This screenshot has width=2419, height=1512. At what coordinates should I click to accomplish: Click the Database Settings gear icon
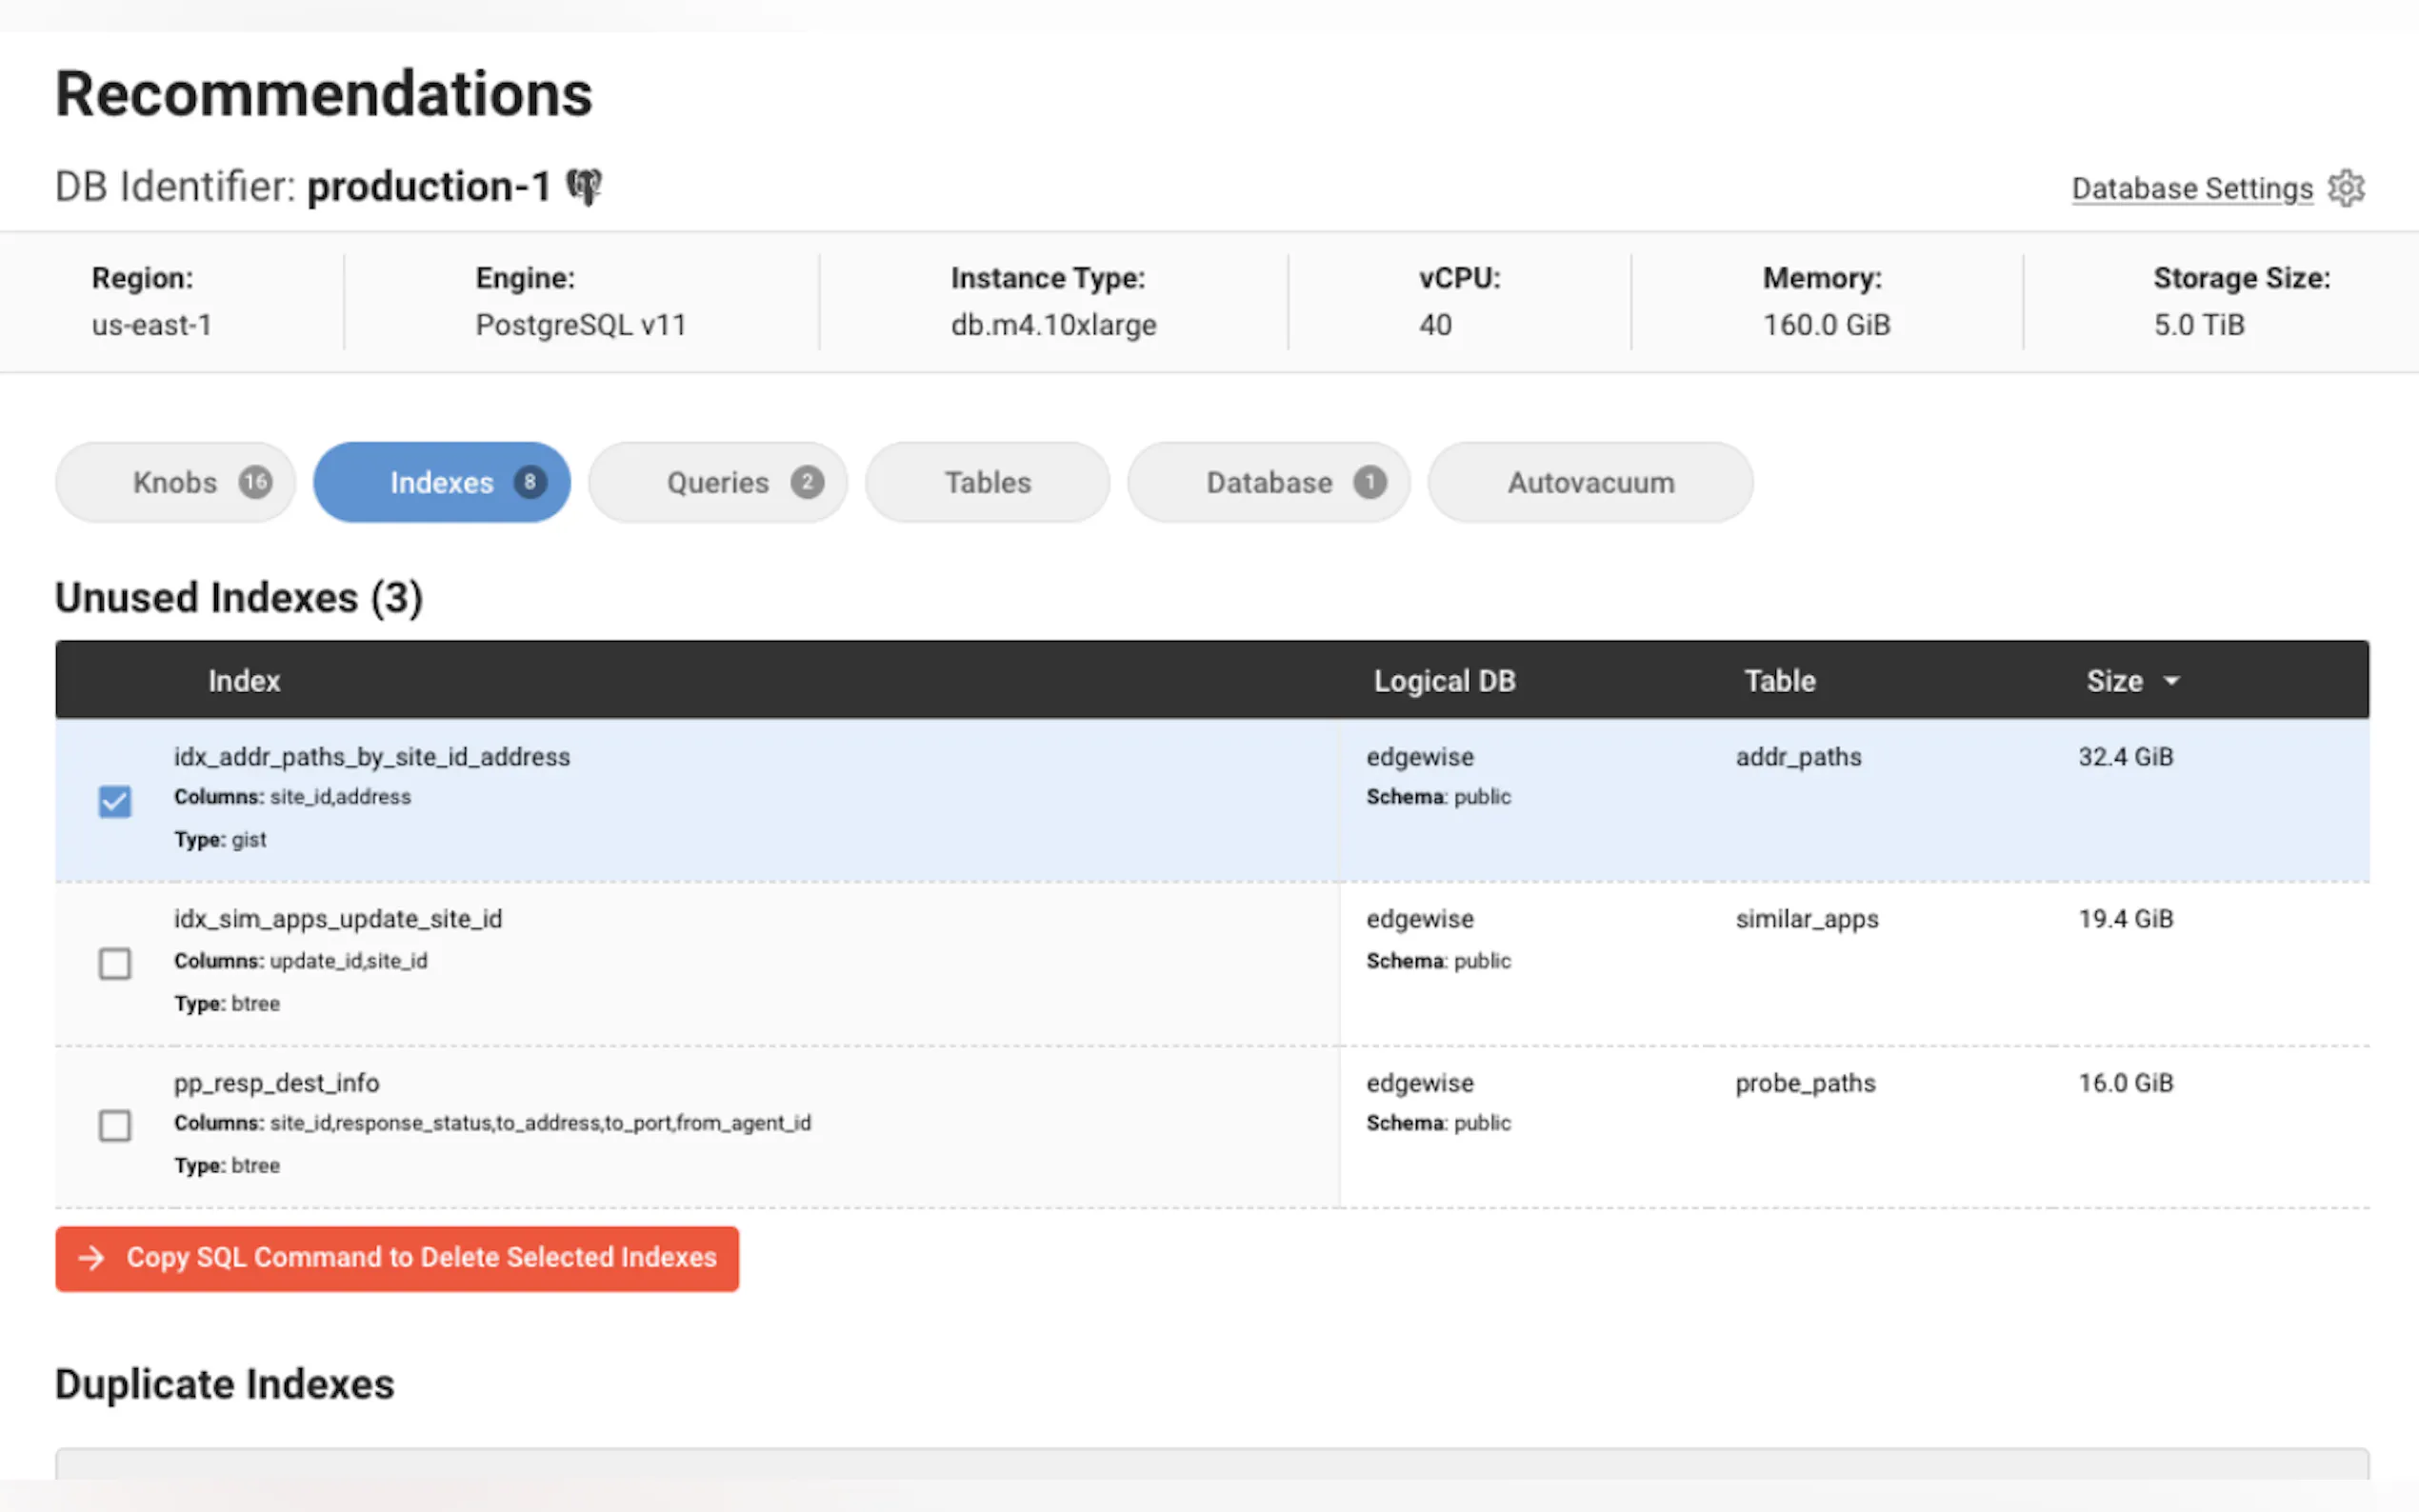[2345, 188]
